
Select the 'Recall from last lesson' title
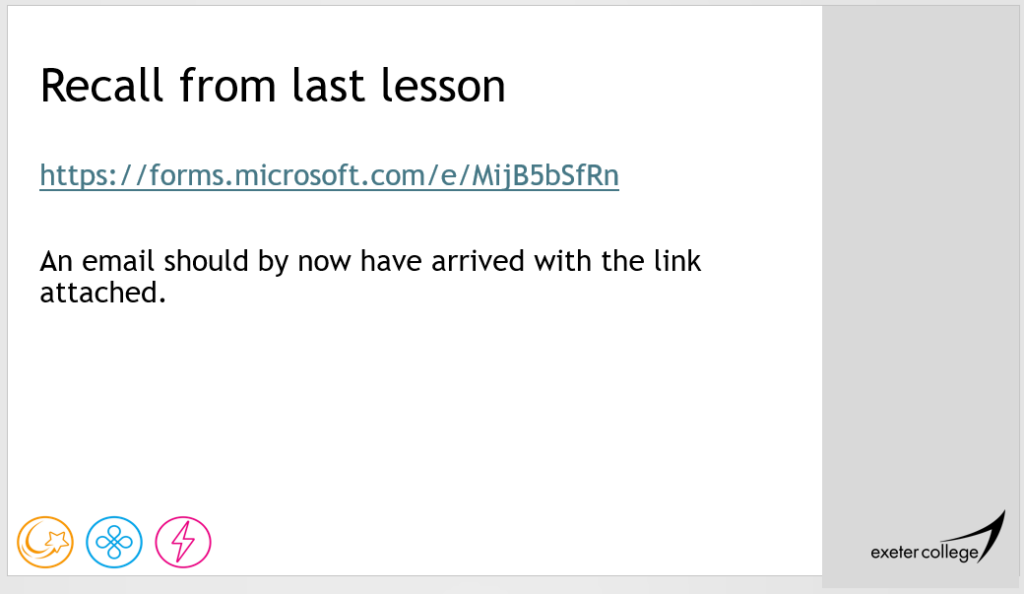click(x=272, y=86)
